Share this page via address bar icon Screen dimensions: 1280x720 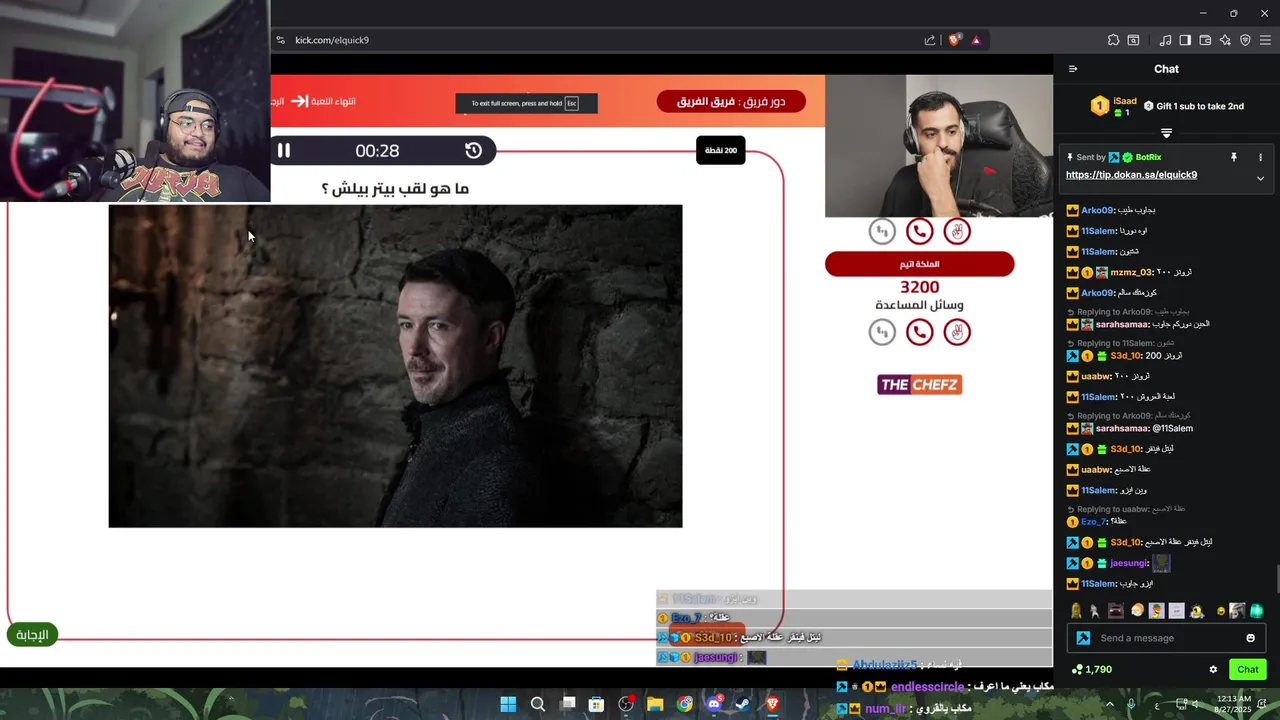[930, 40]
